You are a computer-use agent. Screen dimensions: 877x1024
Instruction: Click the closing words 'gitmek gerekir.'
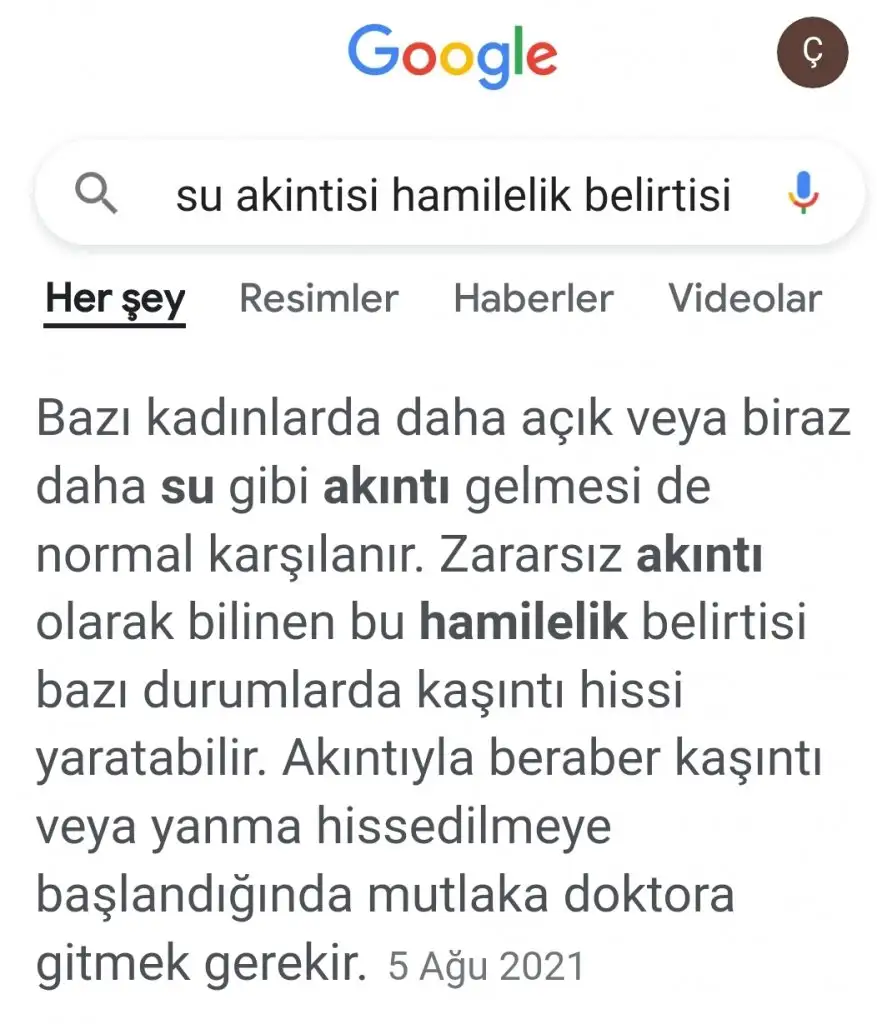pos(201,965)
